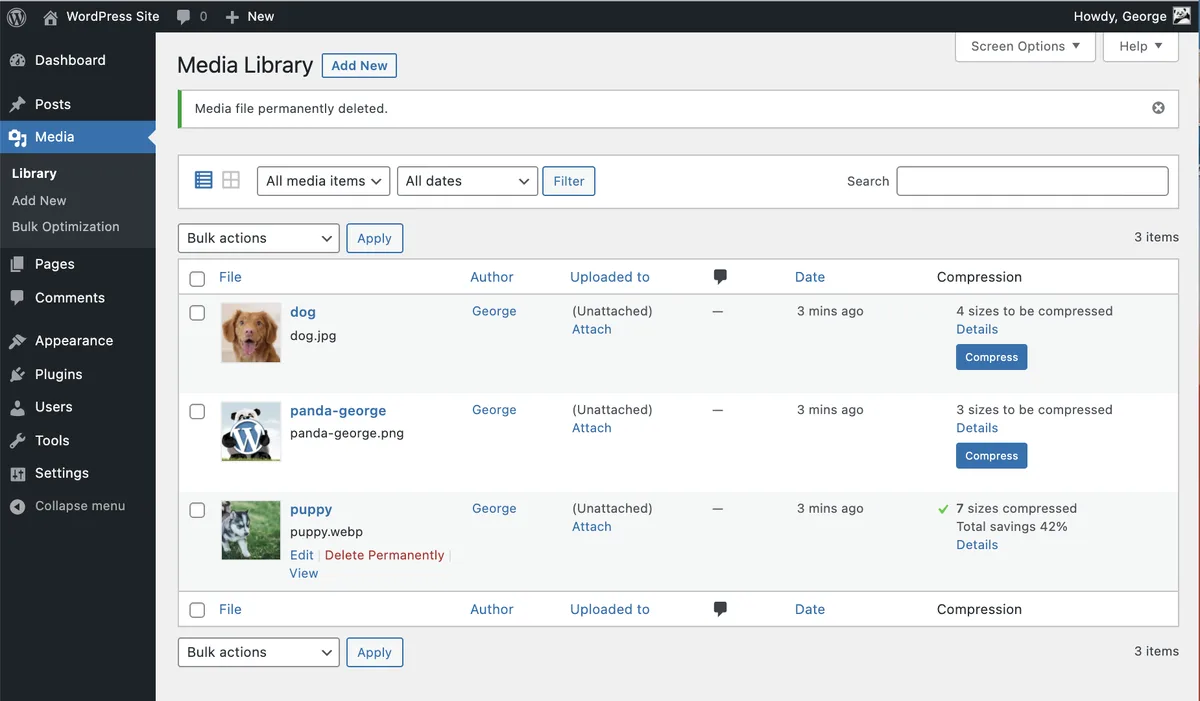Click the Dashboard gauge icon
Screen dimensions: 1200x701
(x=17, y=60)
